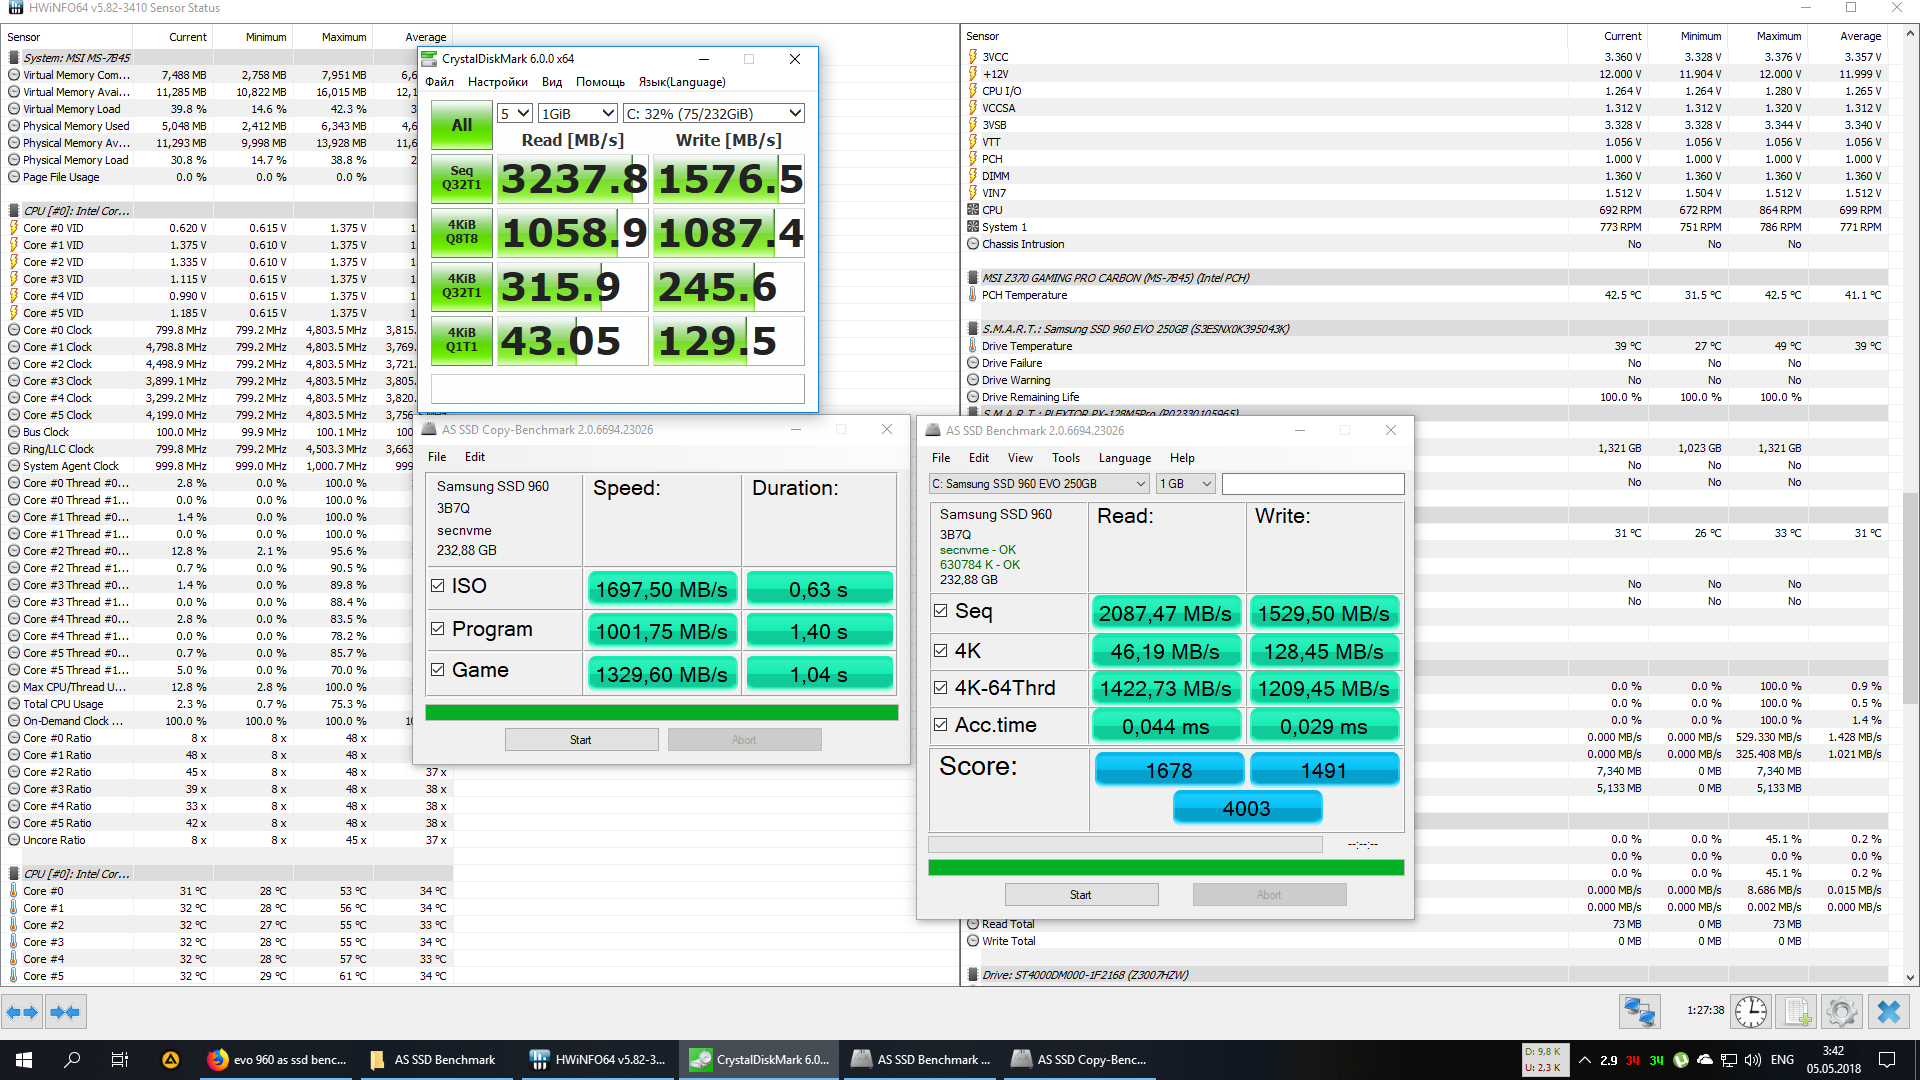Click the blue X close sensors icon
Viewport: 1920px width, 1080px height.
[1888, 1012]
